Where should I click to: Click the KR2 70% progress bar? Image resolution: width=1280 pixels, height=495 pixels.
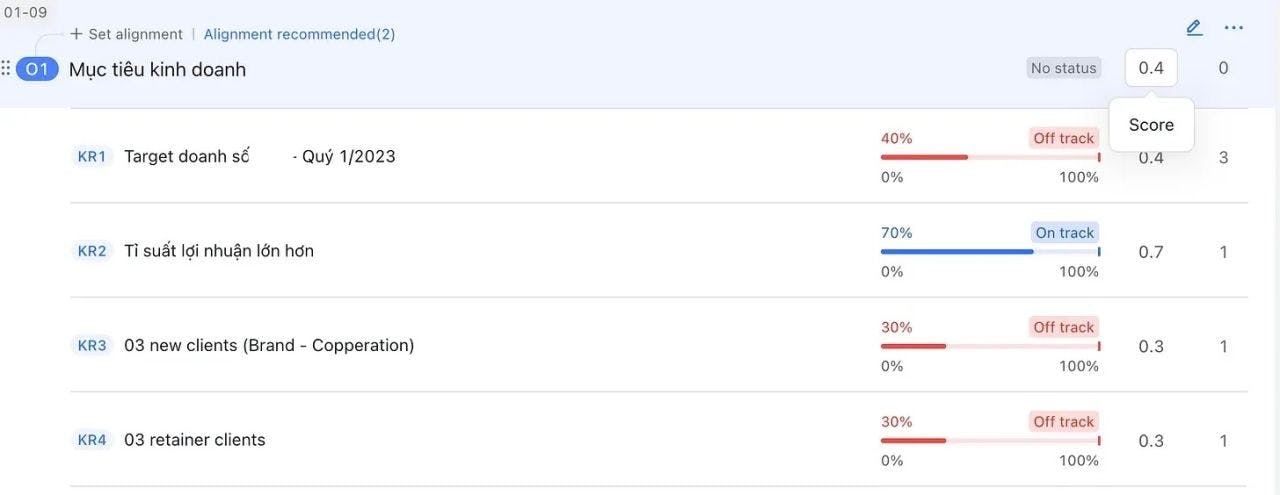click(989, 252)
